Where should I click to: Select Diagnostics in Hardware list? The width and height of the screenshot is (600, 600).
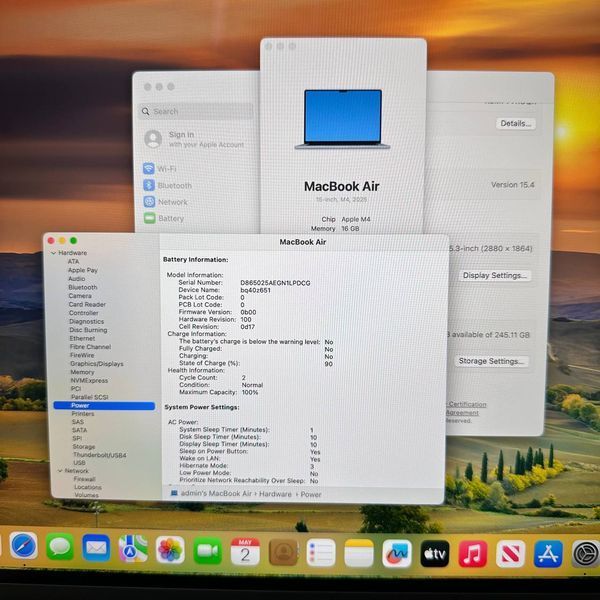coord(86,321)
